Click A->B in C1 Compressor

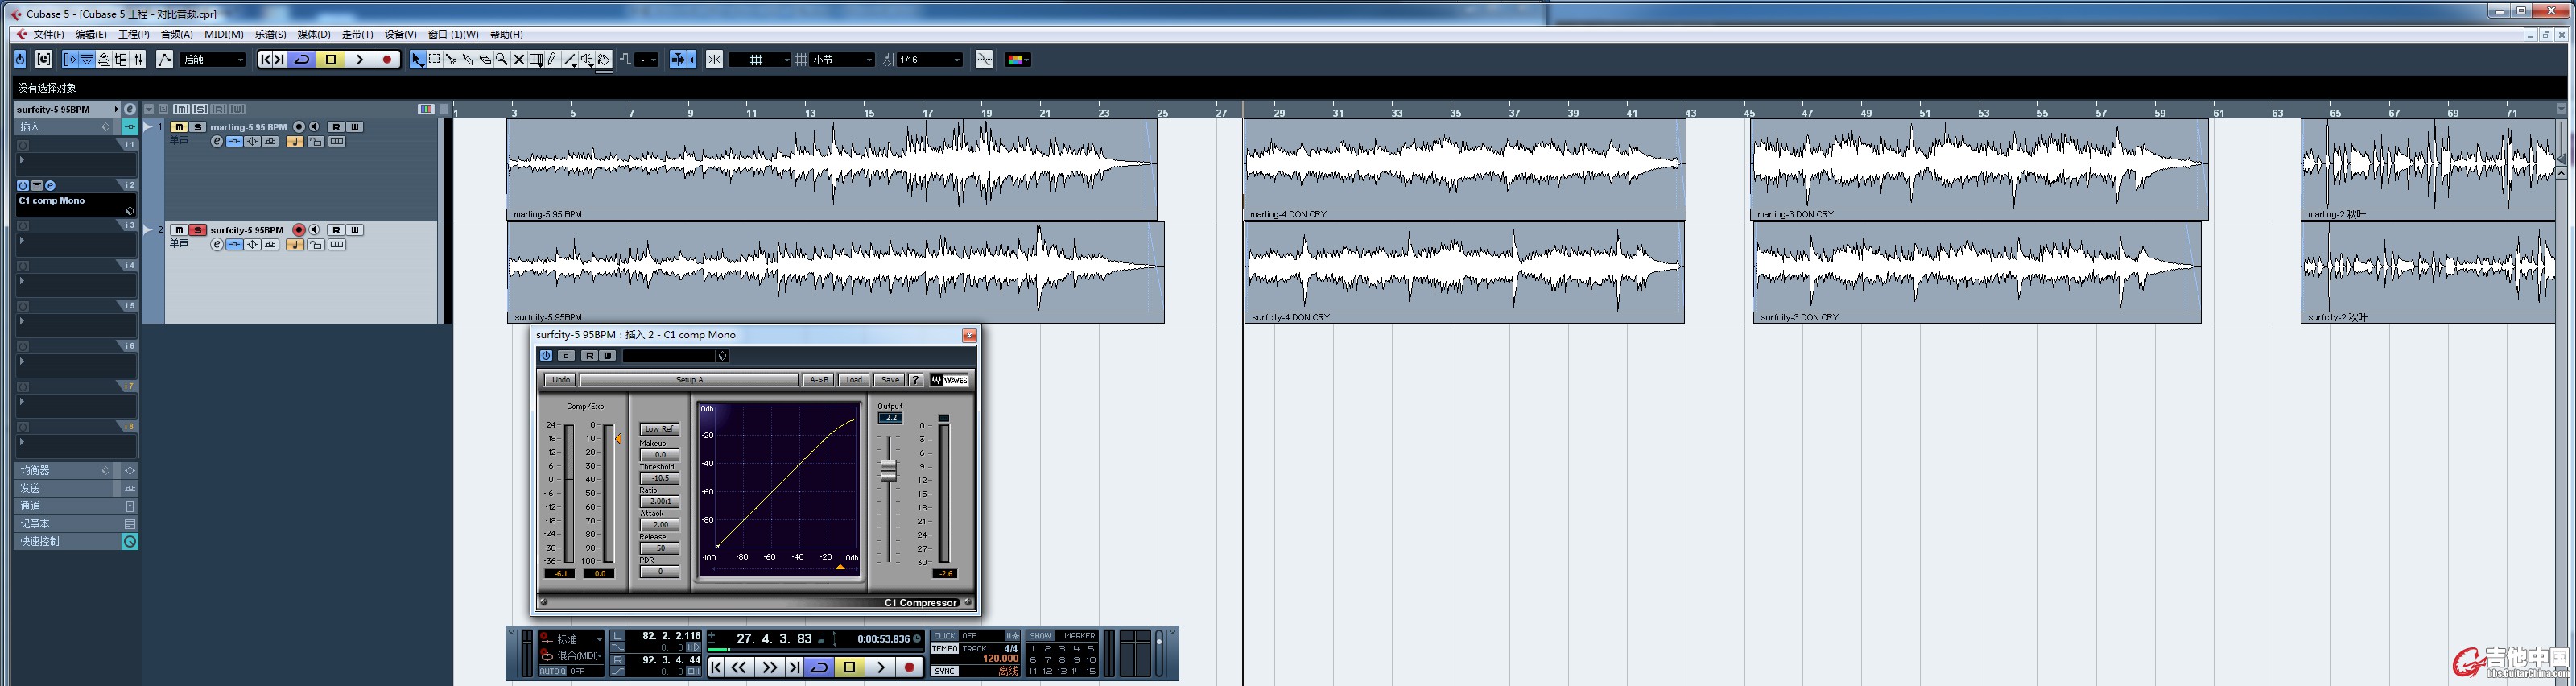819,380
